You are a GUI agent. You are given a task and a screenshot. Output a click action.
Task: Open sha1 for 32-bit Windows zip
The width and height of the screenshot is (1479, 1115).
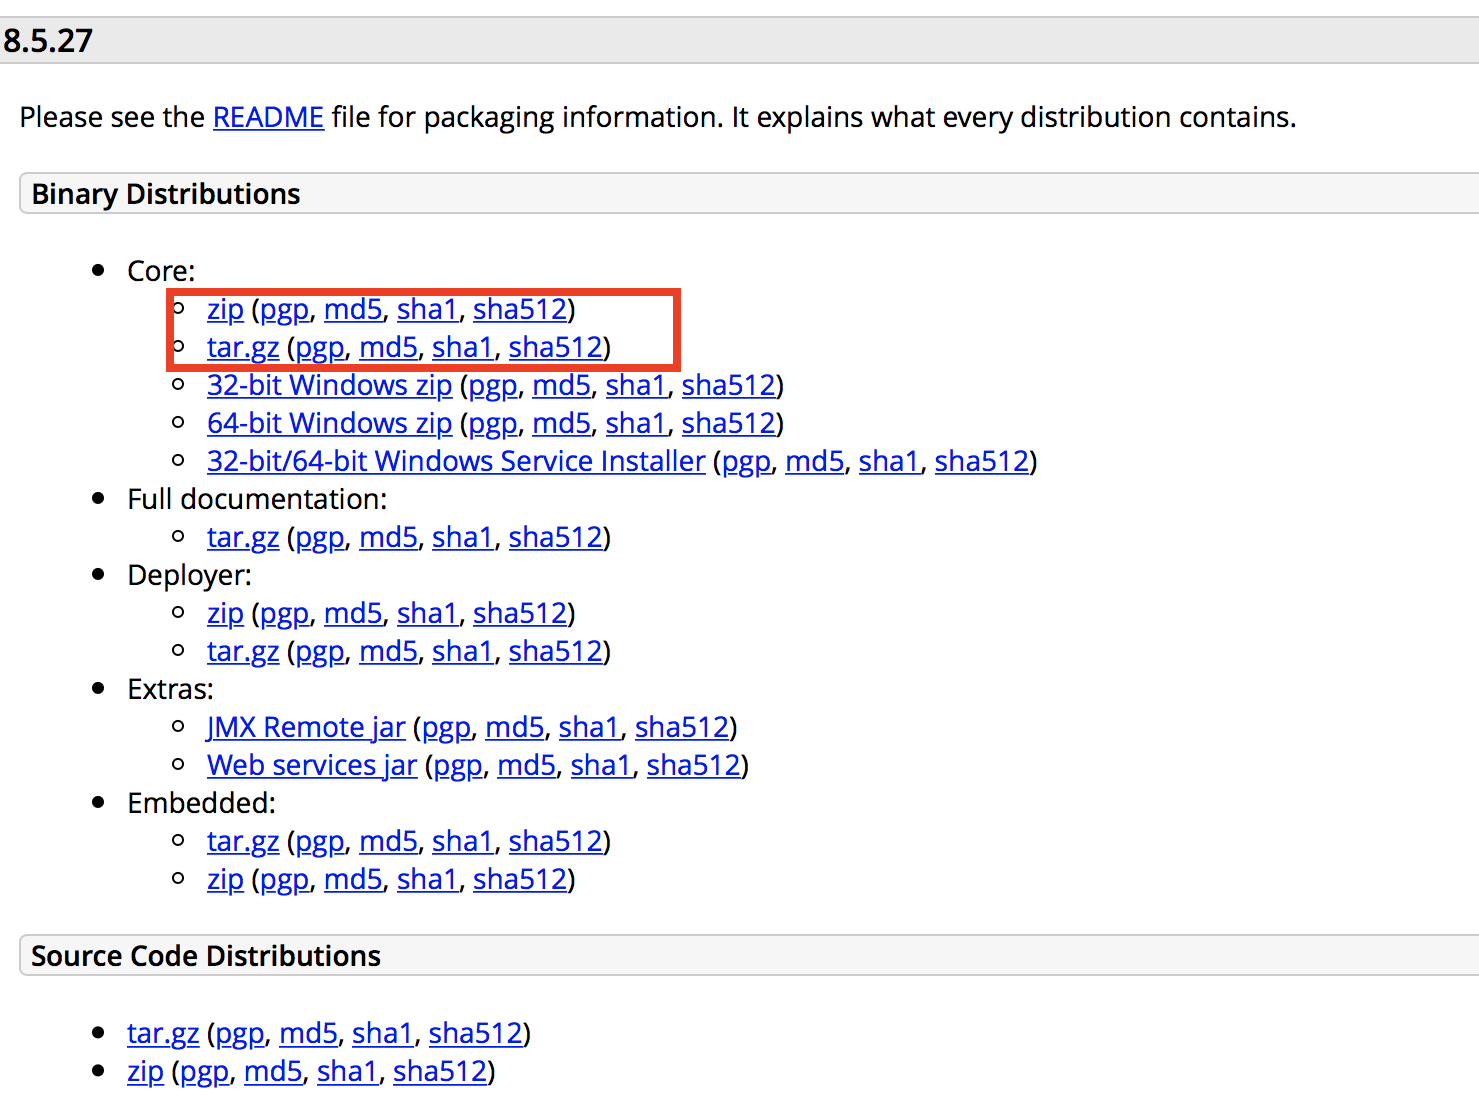(636, 386)
